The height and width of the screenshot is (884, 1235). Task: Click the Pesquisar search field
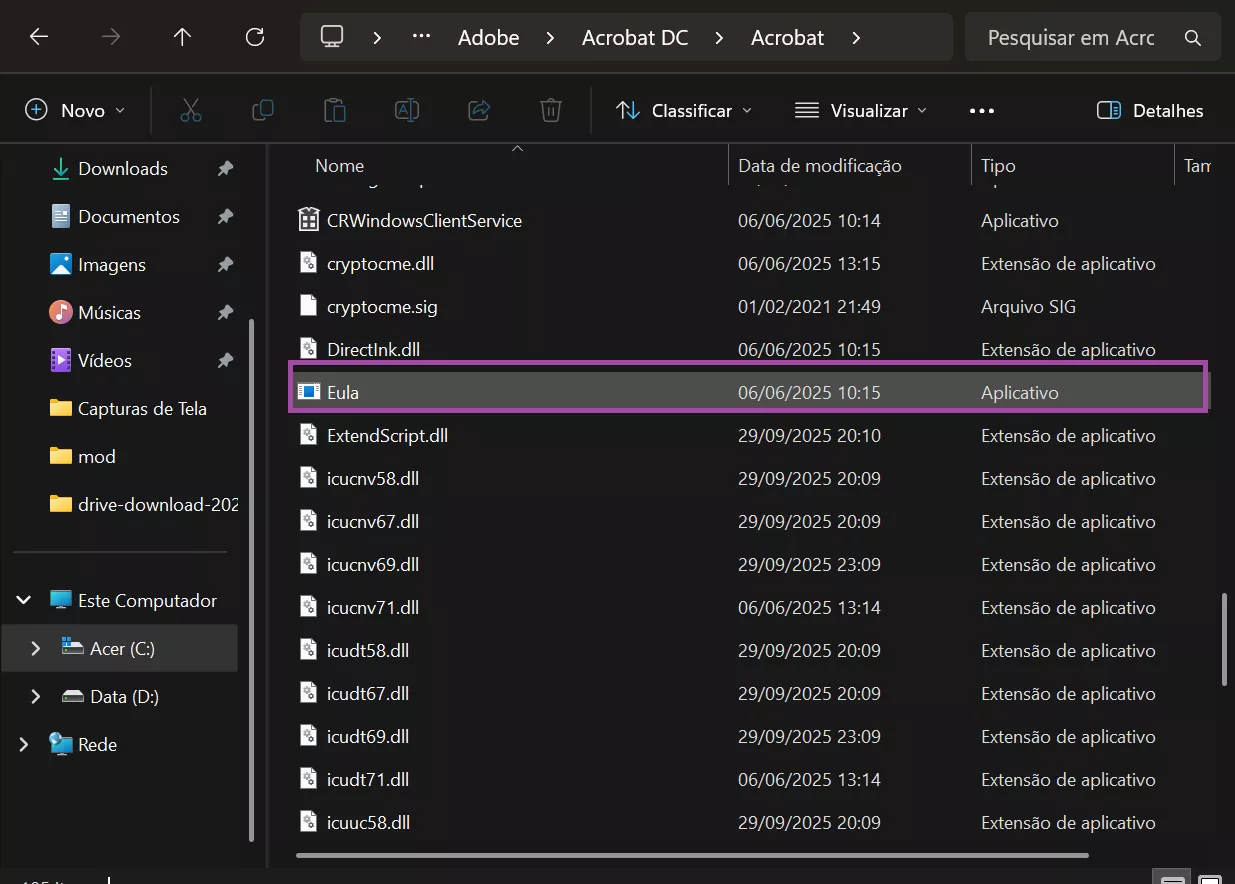tap(1070, 38)
